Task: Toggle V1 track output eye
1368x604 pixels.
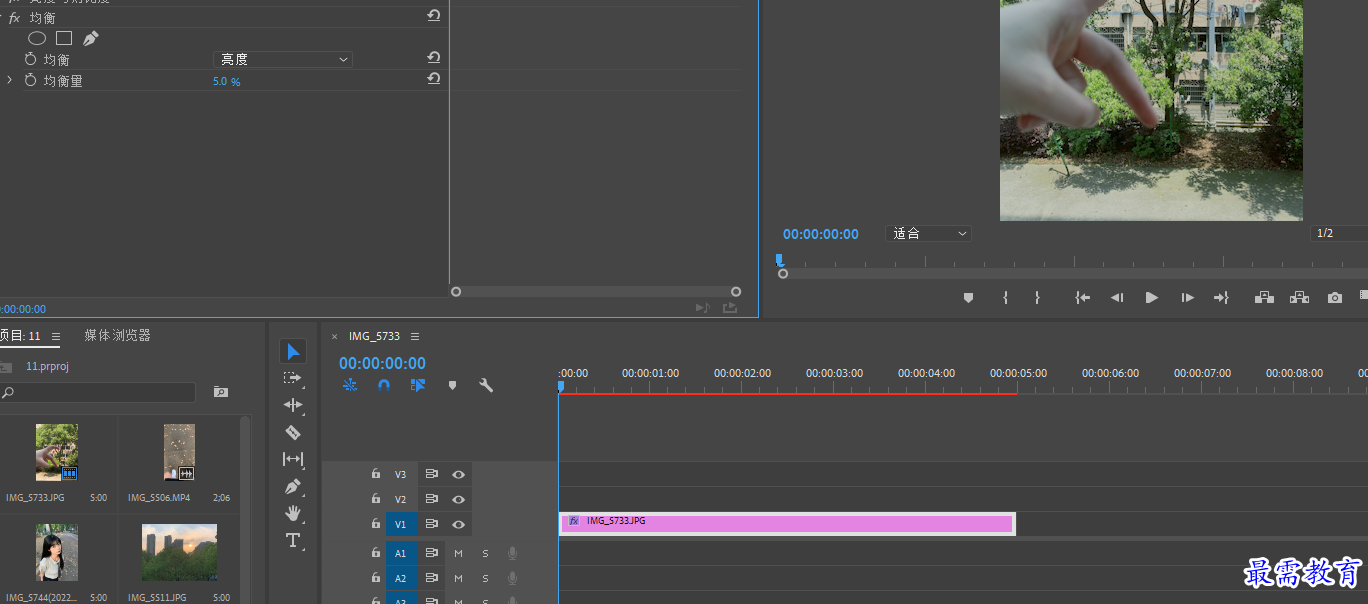Action: tap(458, 524)
